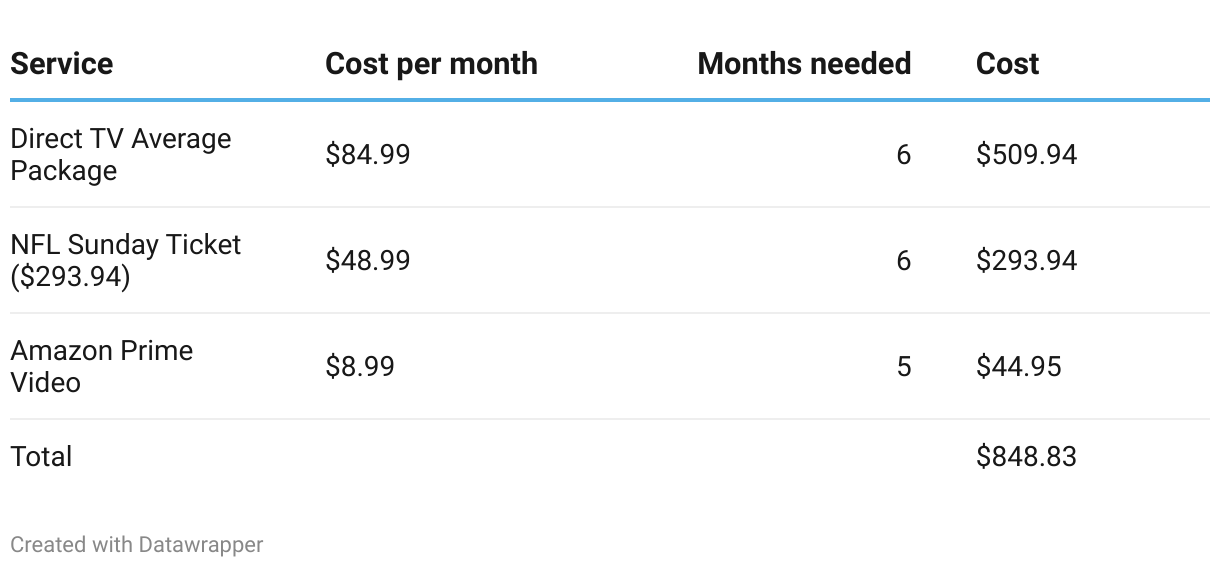Click the Service column header
This screenshot has height=568, width=1220.
(61, 64)
